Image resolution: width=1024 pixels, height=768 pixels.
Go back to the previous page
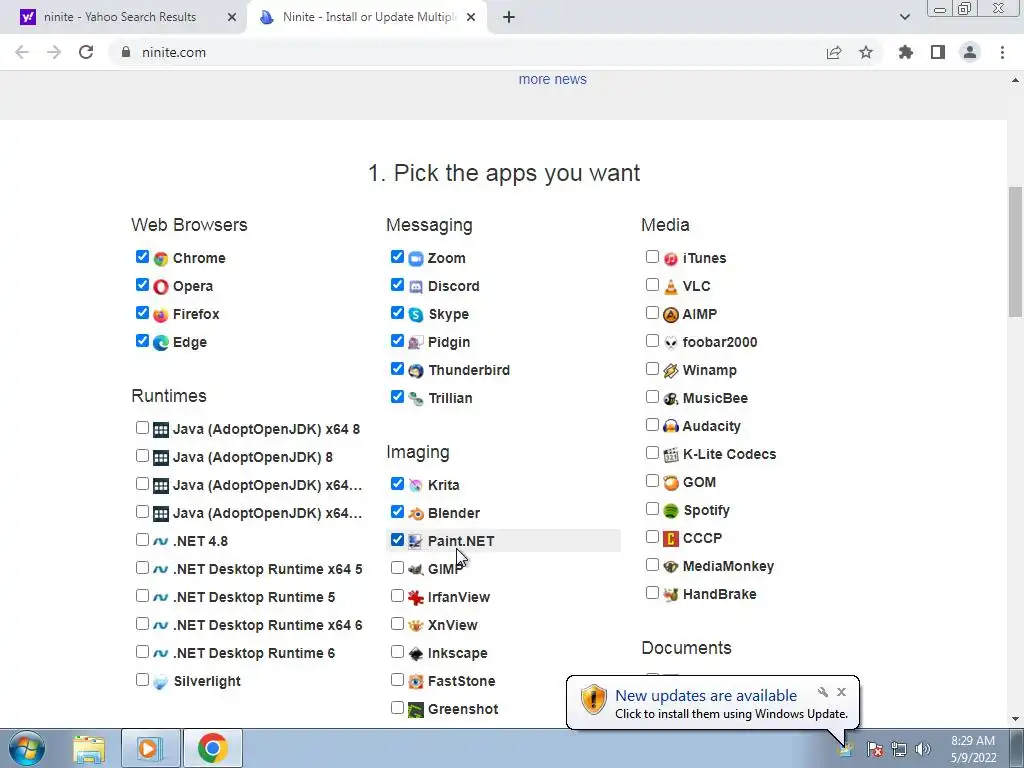click(x=22, y=52)
